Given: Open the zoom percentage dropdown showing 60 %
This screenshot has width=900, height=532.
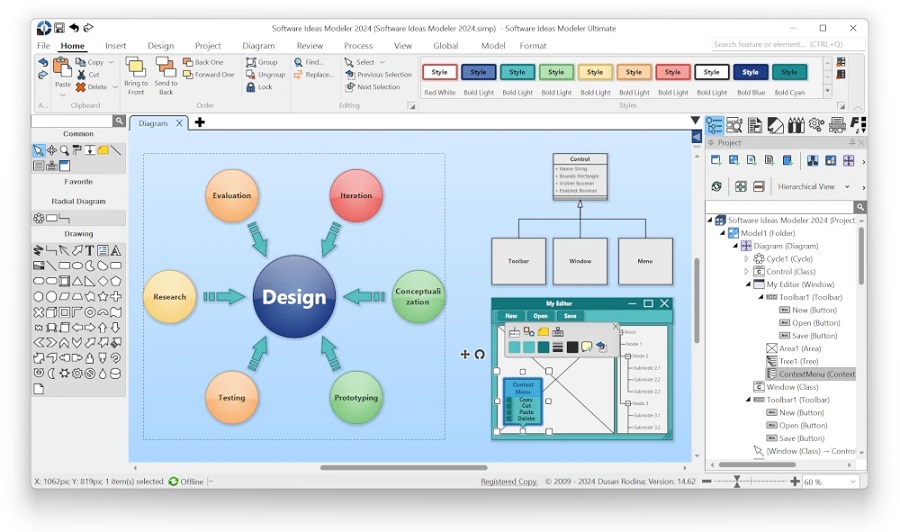Looking at the screenshot, I should (853, 482).
